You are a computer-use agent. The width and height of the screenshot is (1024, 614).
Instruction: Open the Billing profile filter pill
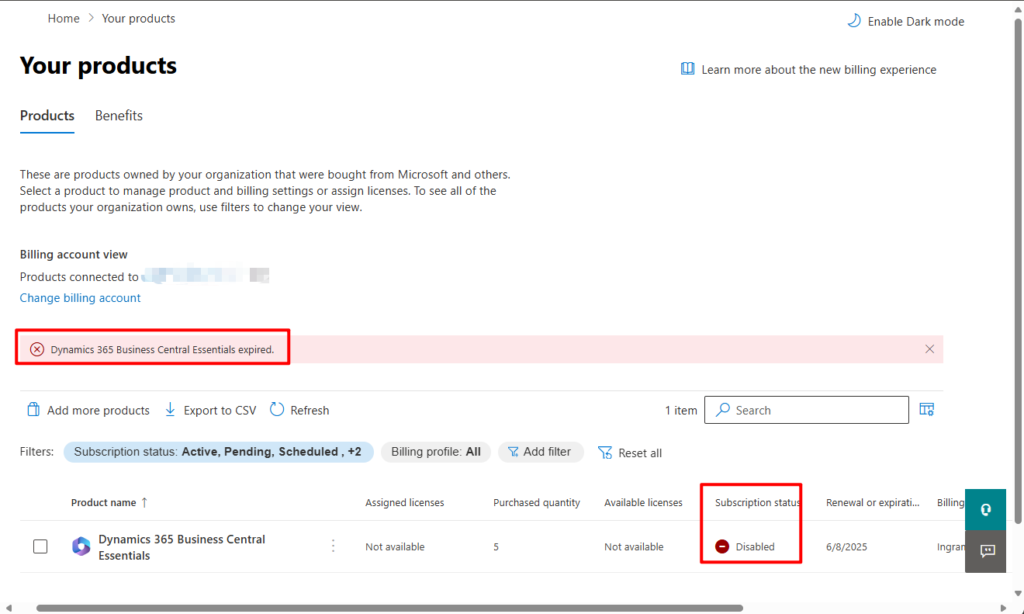pos(436,452)
